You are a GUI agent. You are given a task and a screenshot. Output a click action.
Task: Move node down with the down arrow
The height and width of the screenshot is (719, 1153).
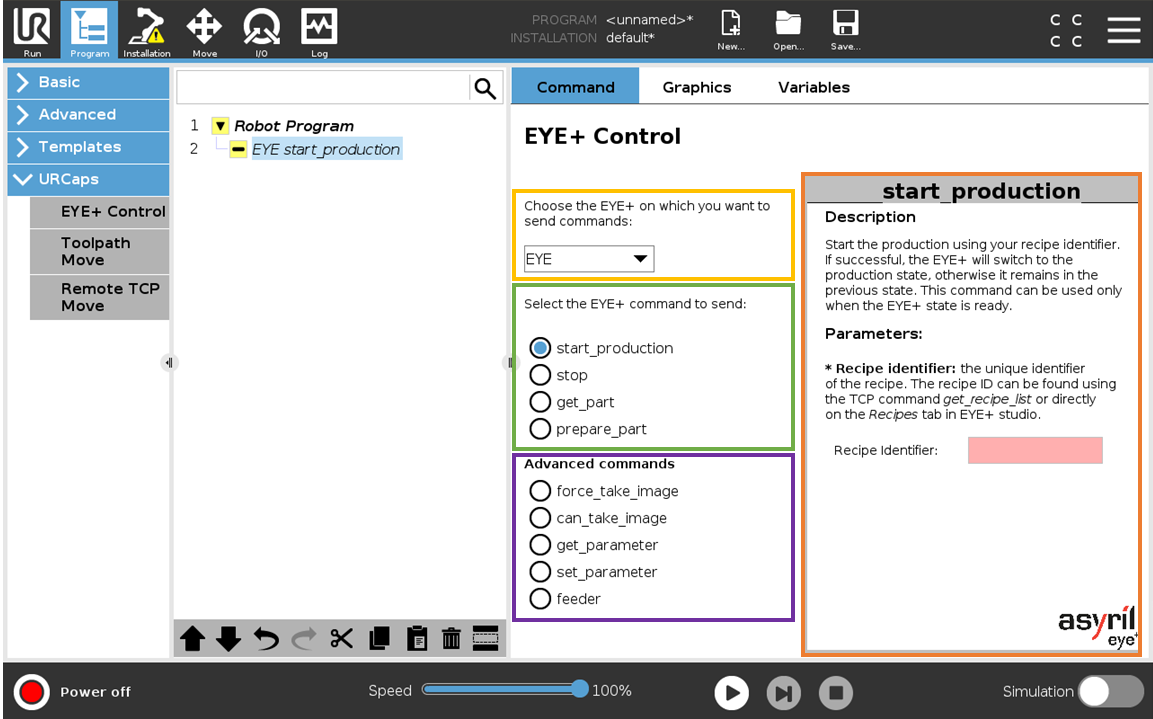pyautogui.click(x=229, y=638)
